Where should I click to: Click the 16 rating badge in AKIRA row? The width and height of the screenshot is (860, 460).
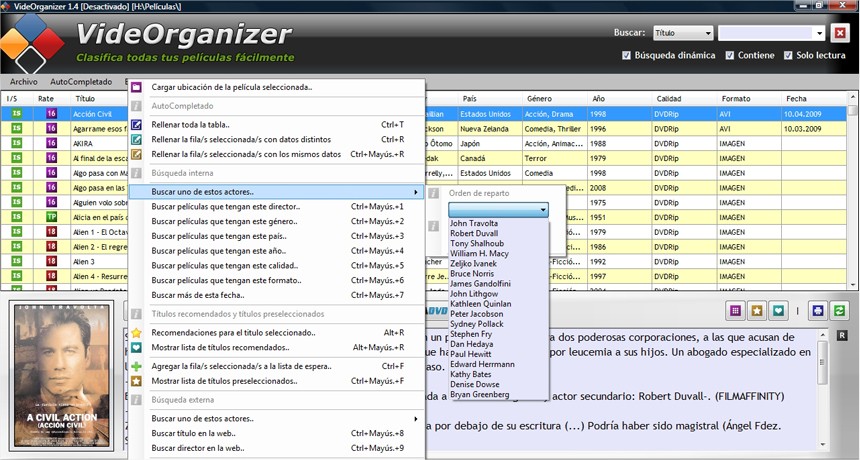click(x=51, y=143)
